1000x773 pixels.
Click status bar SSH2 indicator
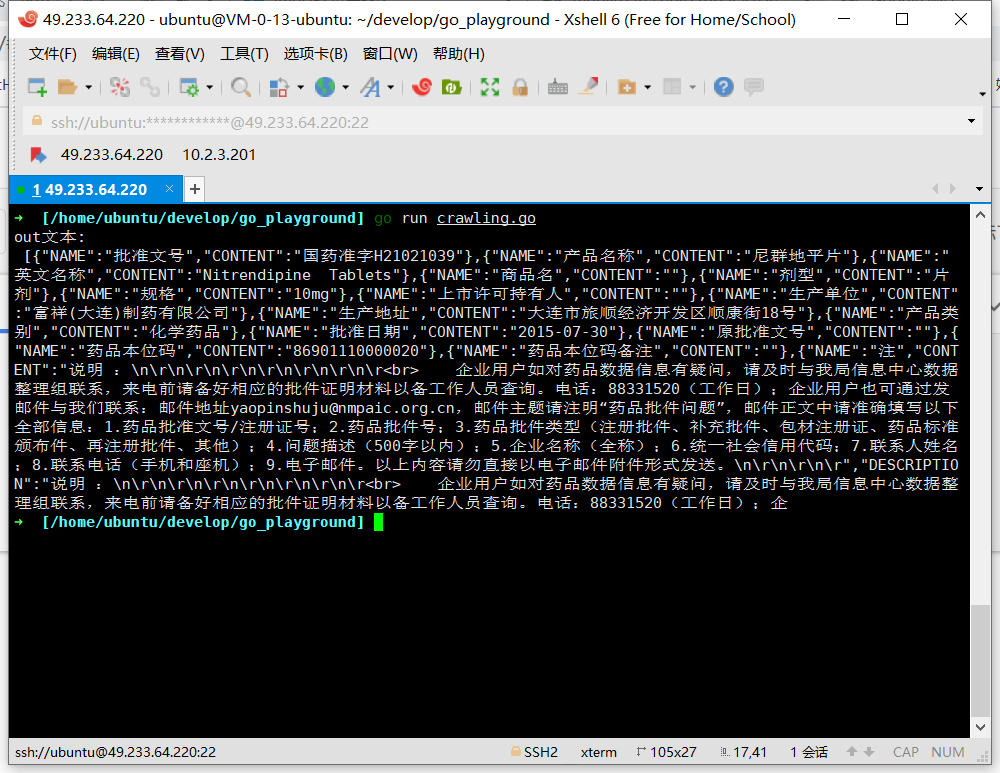[534, 752]
